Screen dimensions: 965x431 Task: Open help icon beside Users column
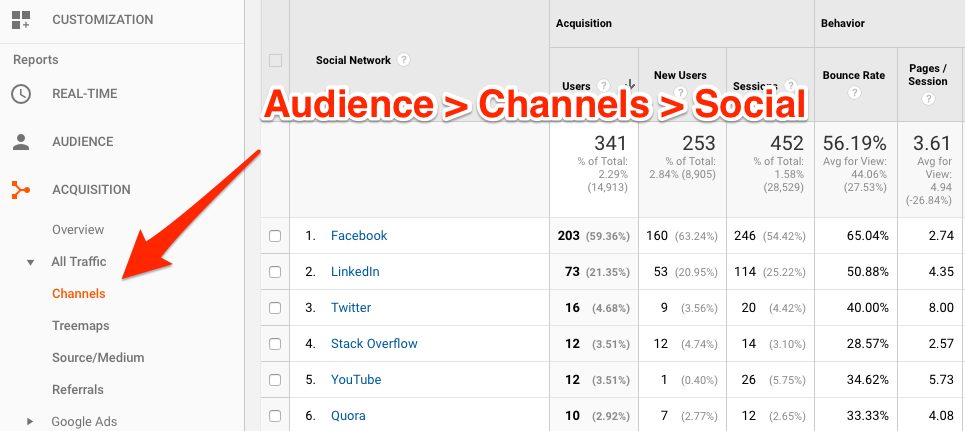pyautogui.click(x=604, y=86)
